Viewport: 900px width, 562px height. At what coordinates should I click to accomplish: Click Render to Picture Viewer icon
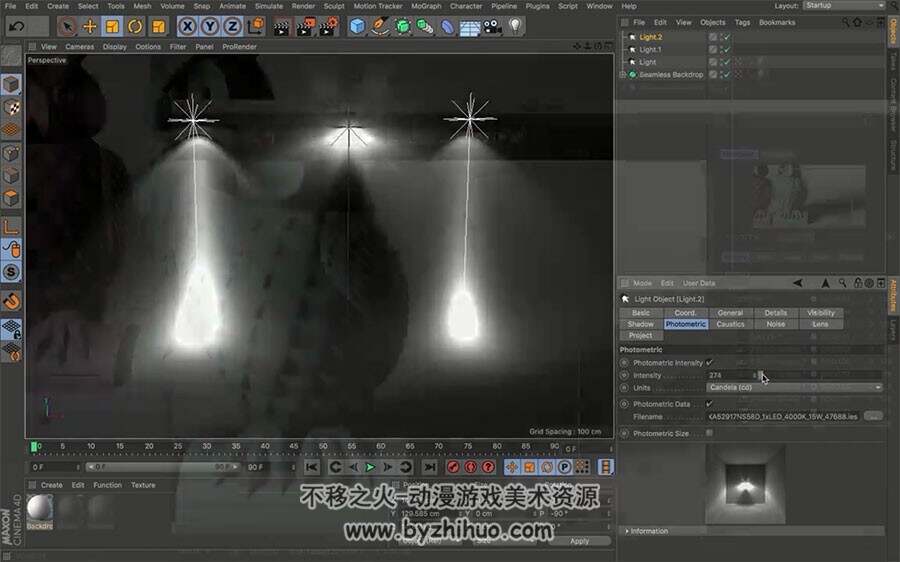(x=305, y=27)
